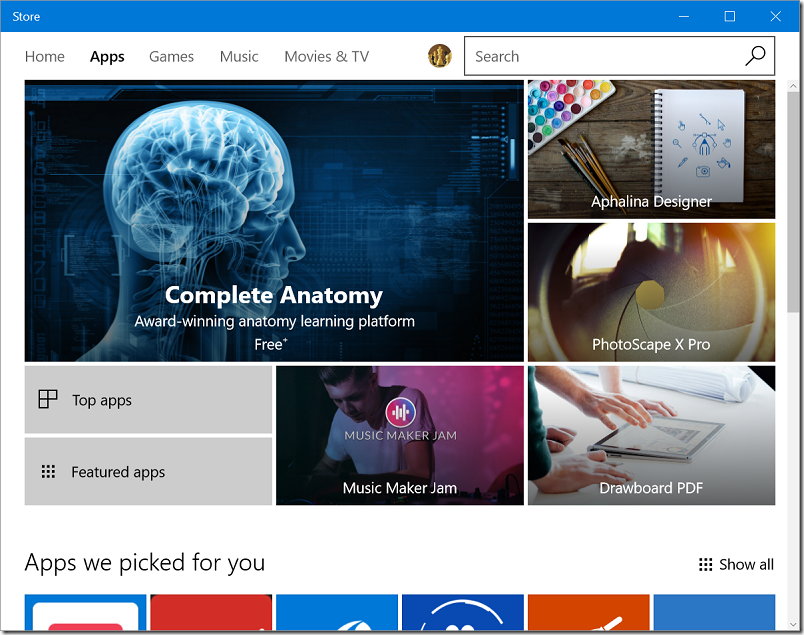The height and width of the screenshot is (635, 804).
Task: Open the Top apps list
Action: click(148, 400)
